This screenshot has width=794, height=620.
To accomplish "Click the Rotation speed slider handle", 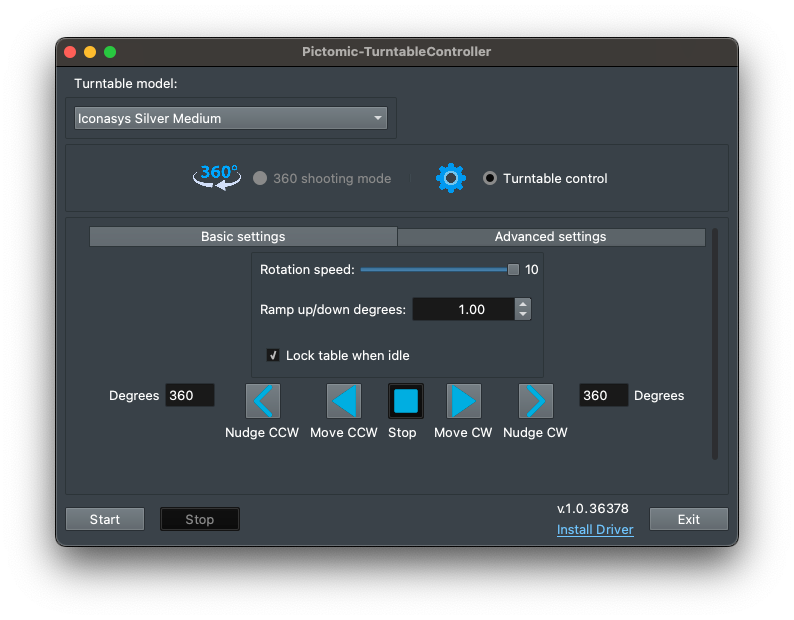I will coord(513,269).
